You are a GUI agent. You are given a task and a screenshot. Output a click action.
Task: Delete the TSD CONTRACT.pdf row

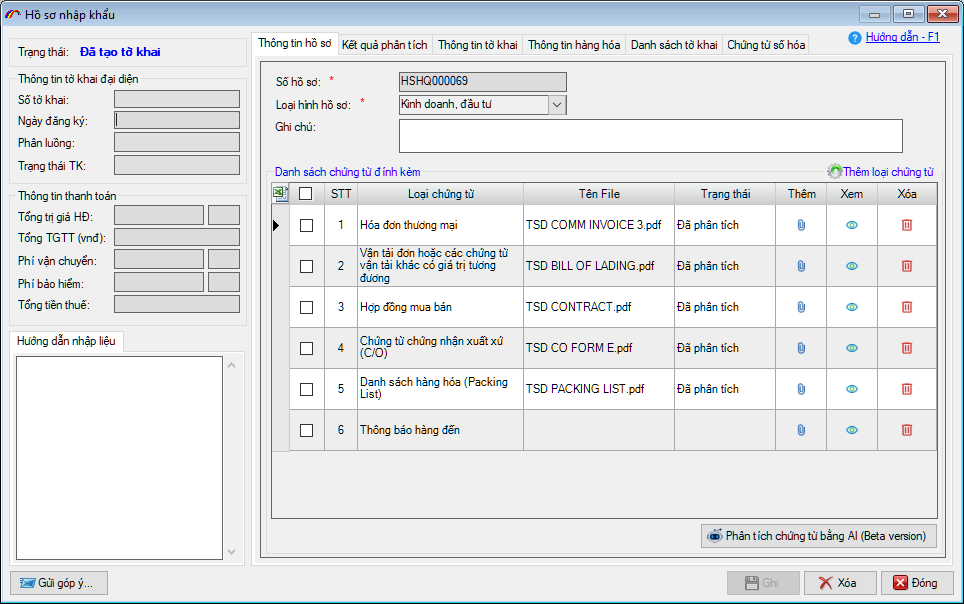(x=907, y=307)
